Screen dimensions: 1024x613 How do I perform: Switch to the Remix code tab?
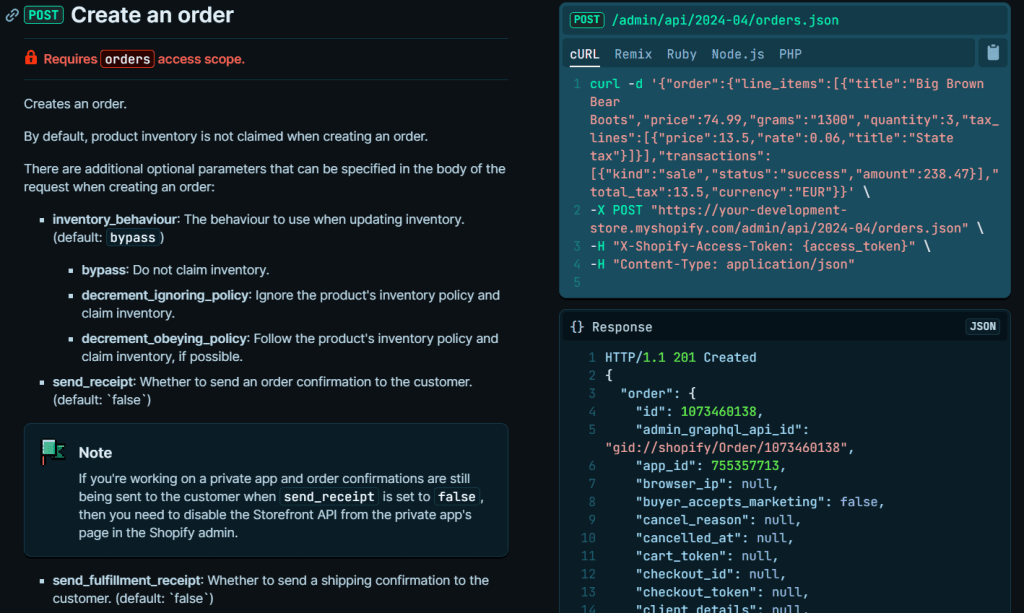633,54
